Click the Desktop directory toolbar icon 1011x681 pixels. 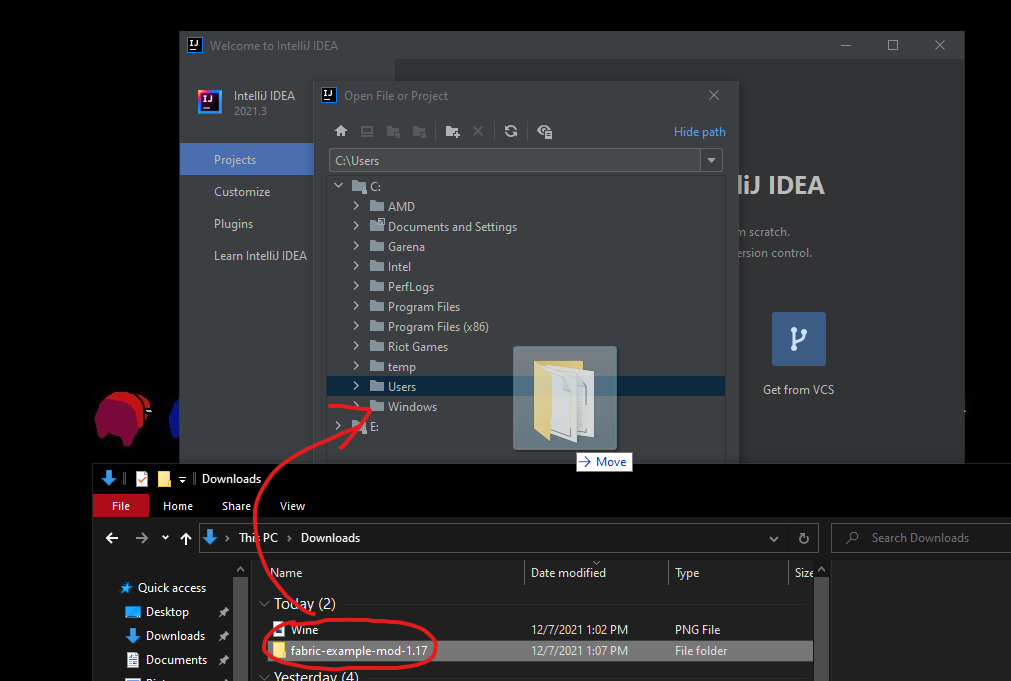pyautogui.click(x=367, y=132)
